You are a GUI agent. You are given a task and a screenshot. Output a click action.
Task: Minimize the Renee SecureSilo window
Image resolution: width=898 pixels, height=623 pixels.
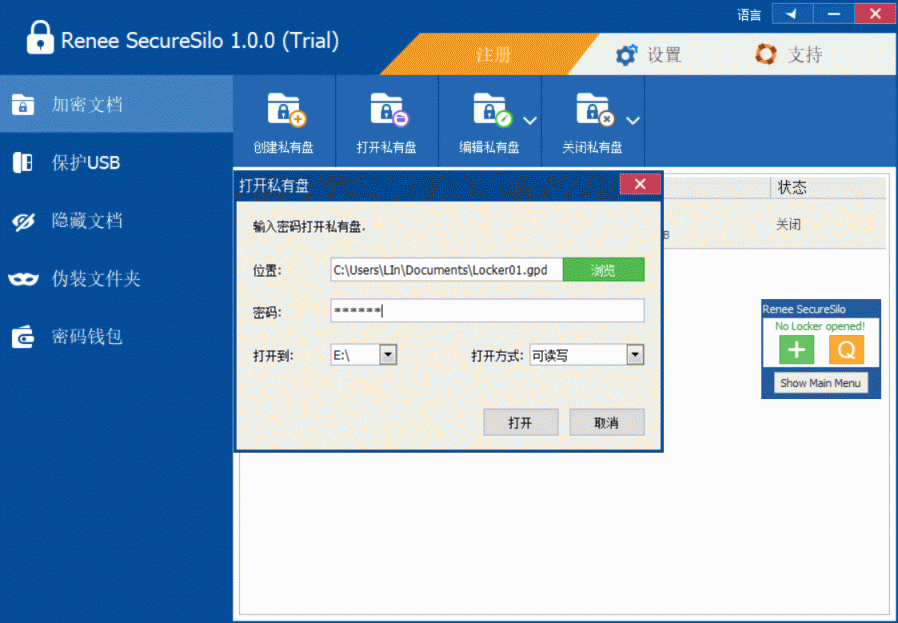point(833,14)
